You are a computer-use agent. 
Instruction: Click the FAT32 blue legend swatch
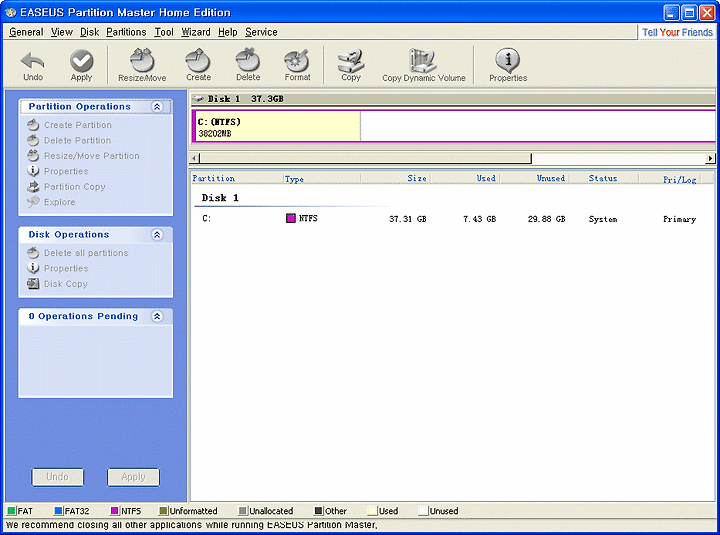58,511
